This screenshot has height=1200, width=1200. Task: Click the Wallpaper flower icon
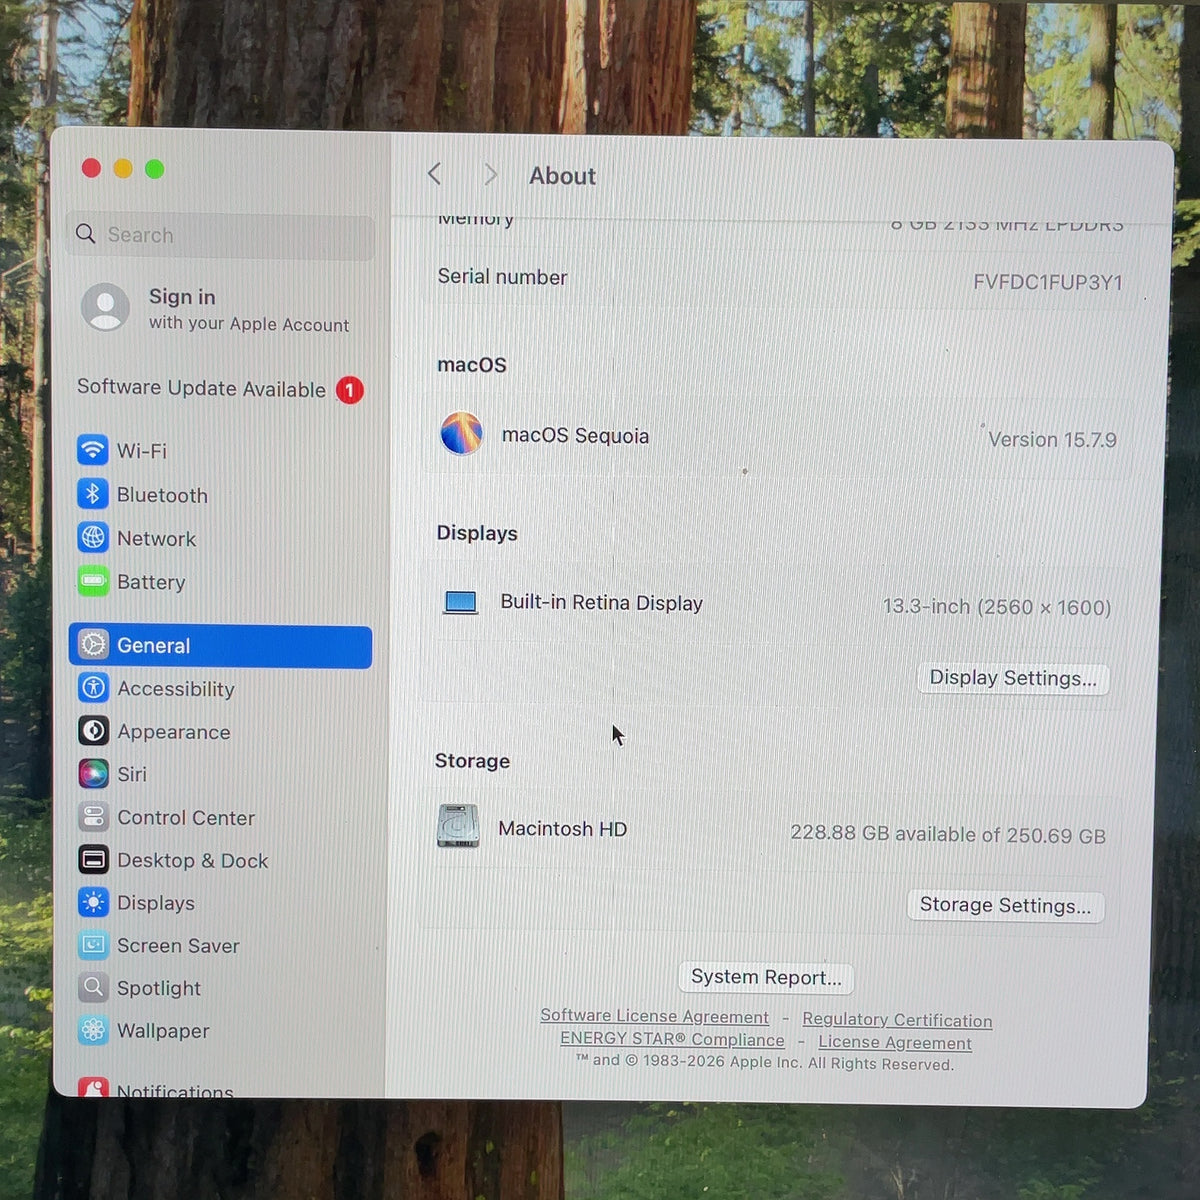pos(93,1030)
